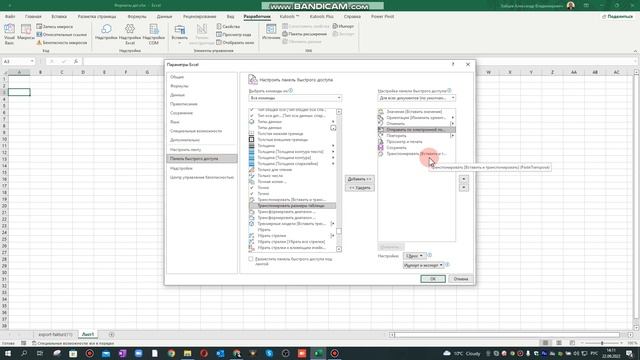Click the Поделиться button at top right
This screenshot has width=640, height=360.
tap(617, 17)
